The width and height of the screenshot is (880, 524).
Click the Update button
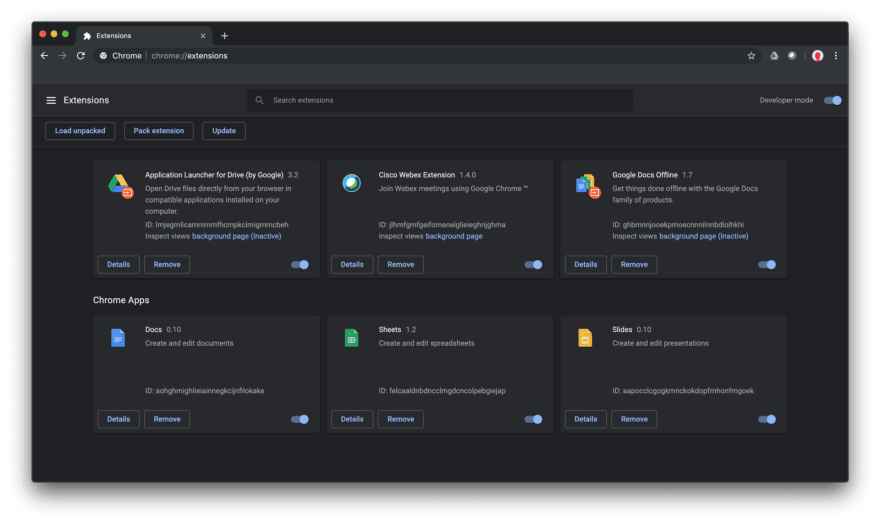tap(224, 131)
